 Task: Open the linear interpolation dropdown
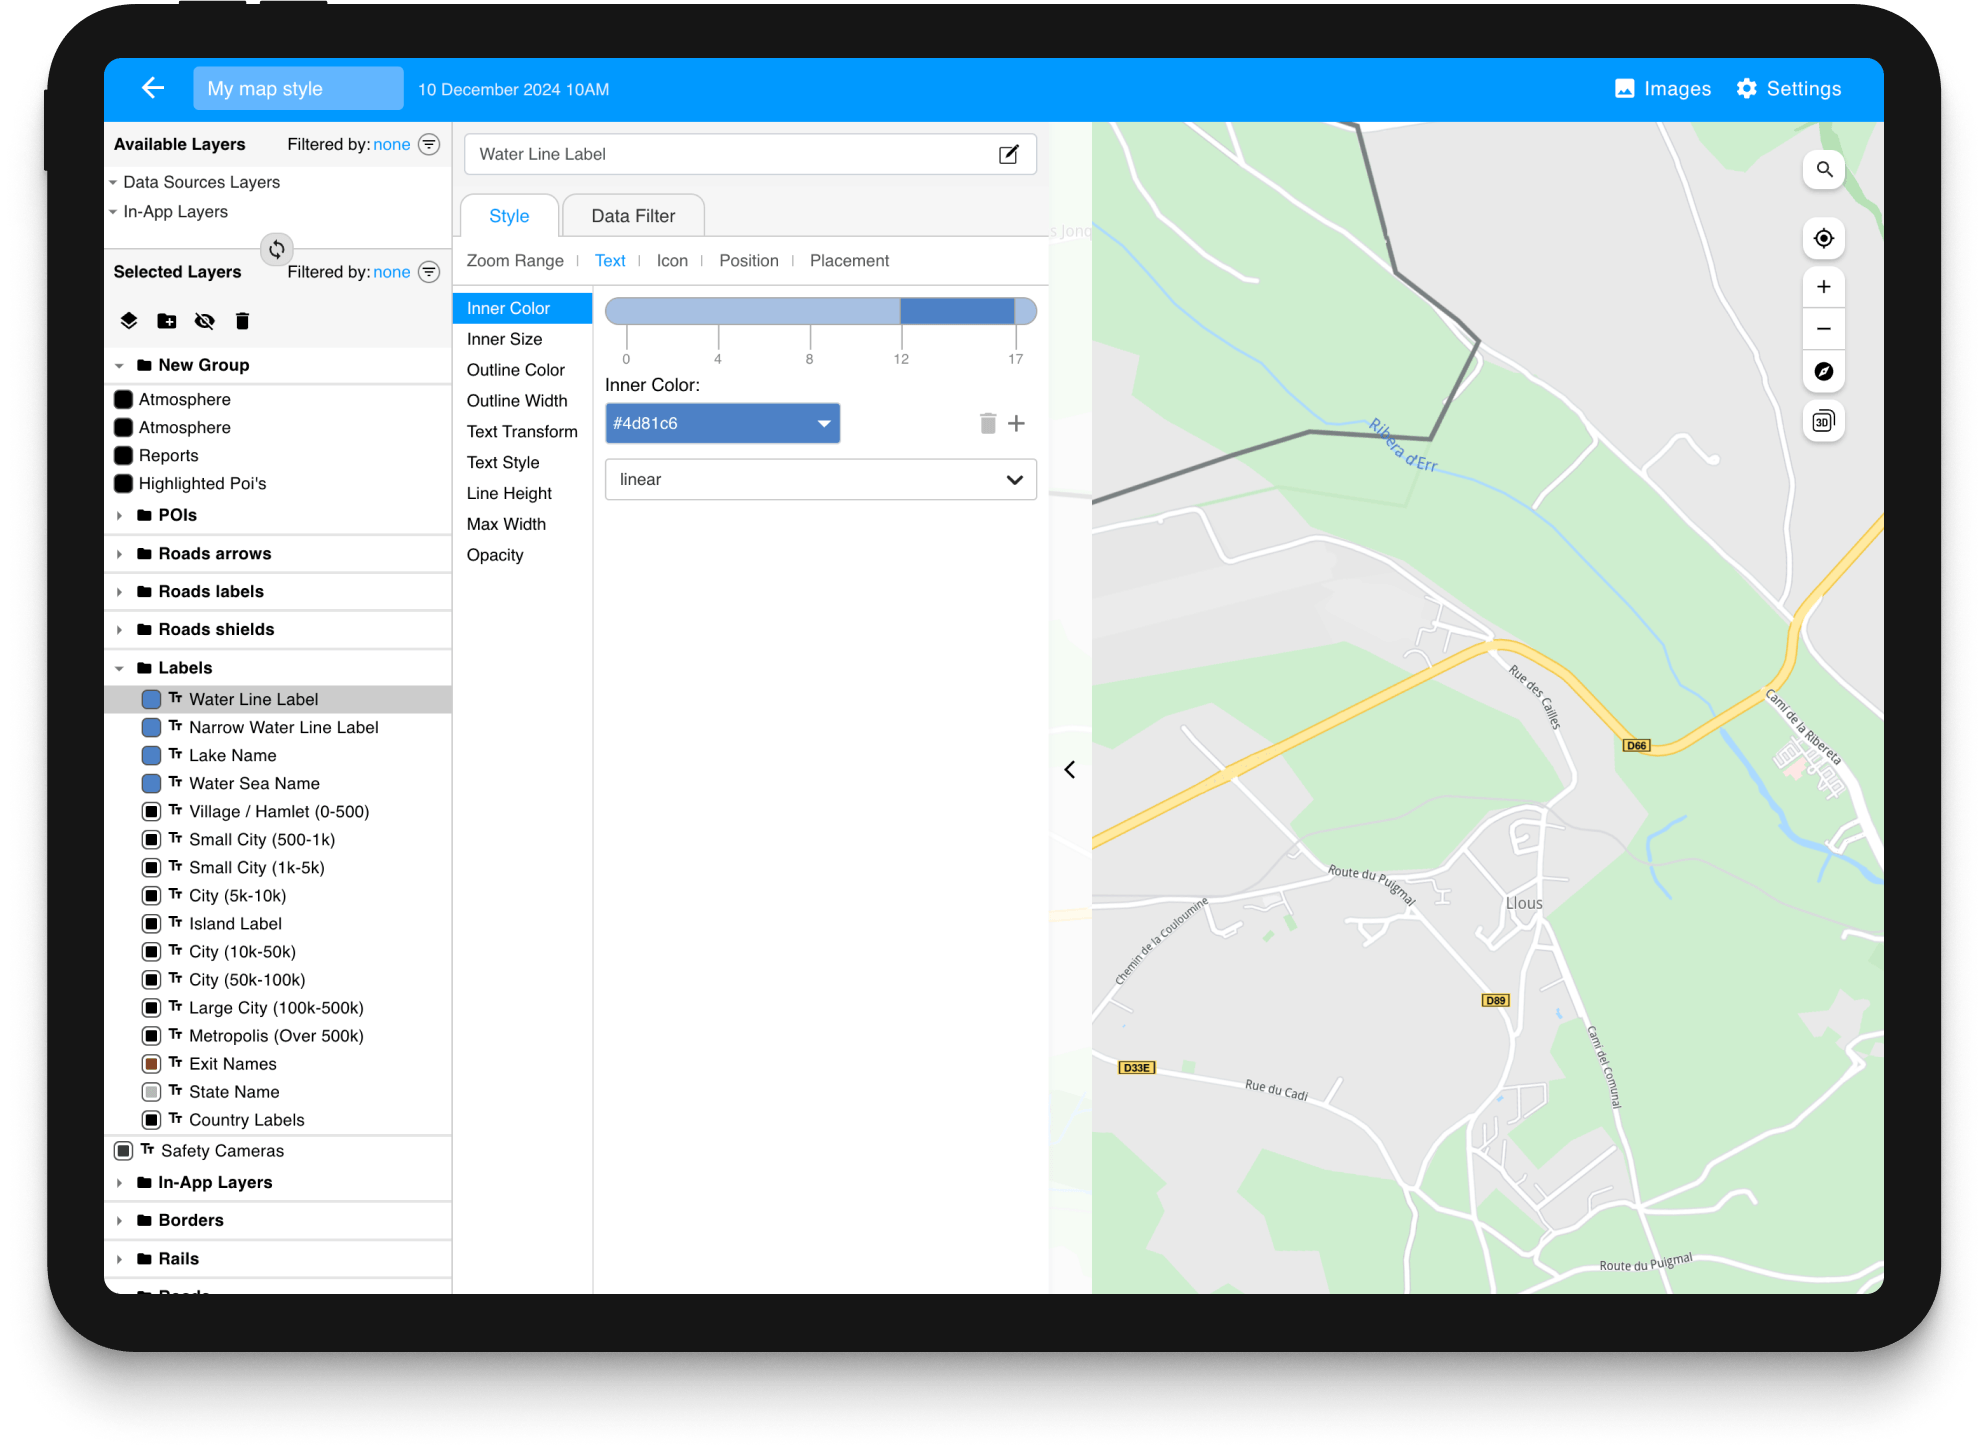[820, 479]
